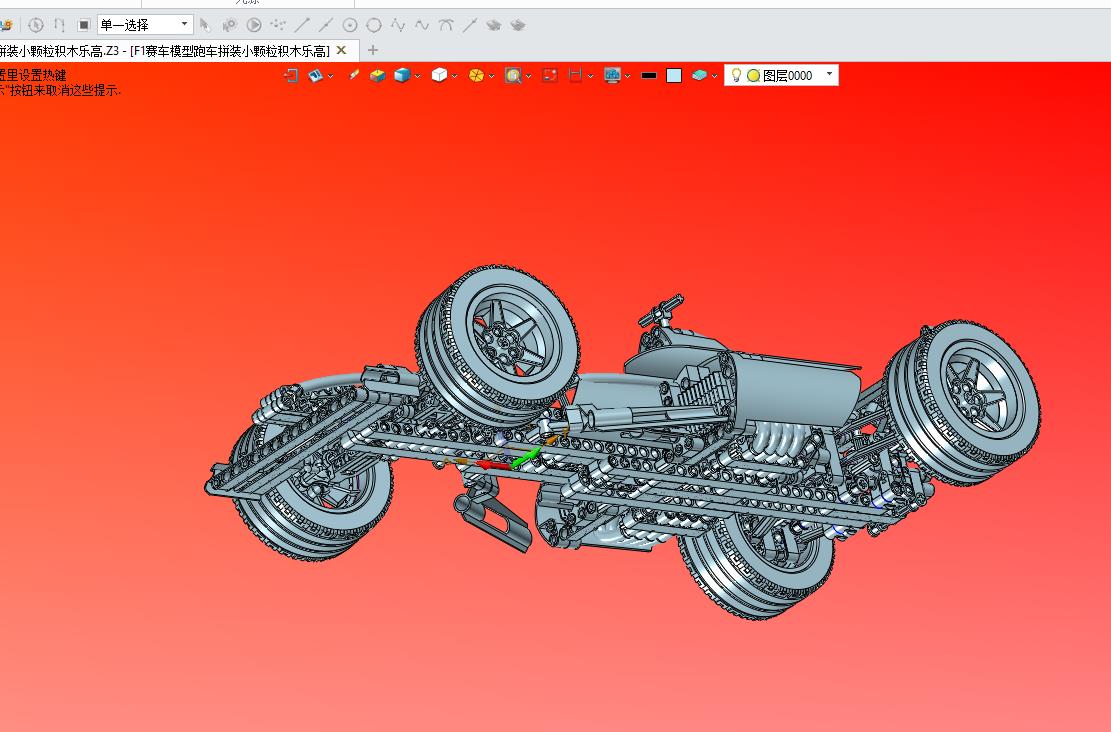1111x732 pixels.
Task: Click the scattered points filter icon
Action: click(278, 26)
